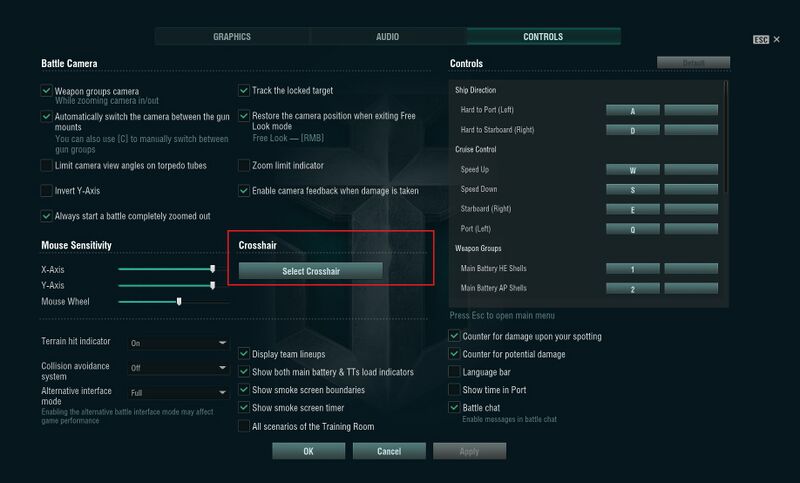Click the Controls list vertical scrollbar
This screenshot has height=483, width=800.
(x=726, y=138)
